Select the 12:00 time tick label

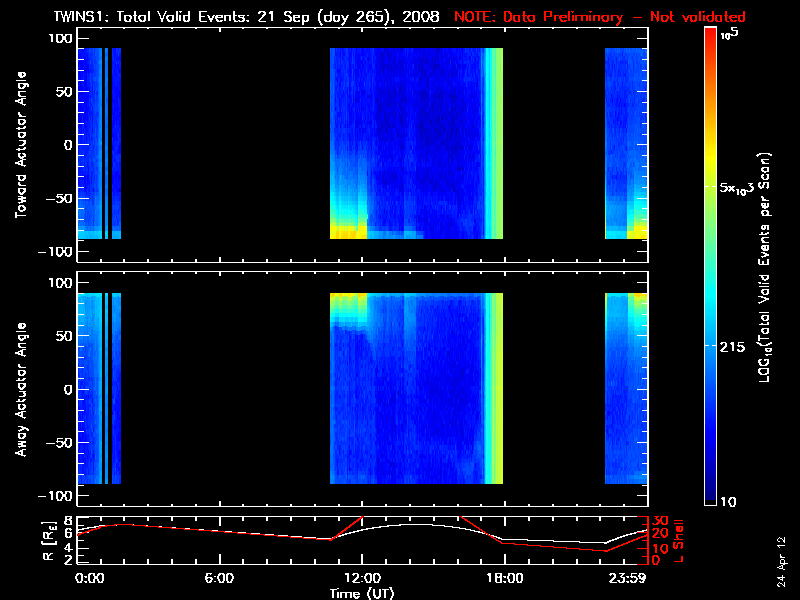coord(361,578)
